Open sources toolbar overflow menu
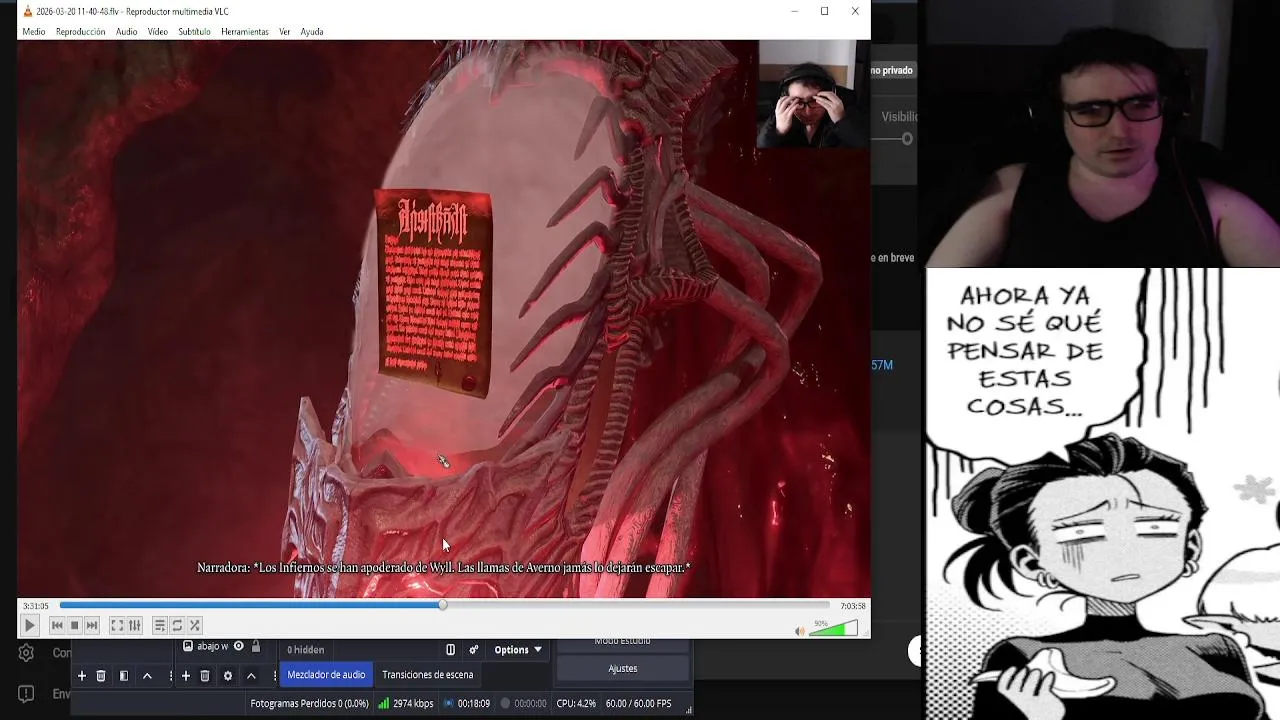 (x=275, y=676)
